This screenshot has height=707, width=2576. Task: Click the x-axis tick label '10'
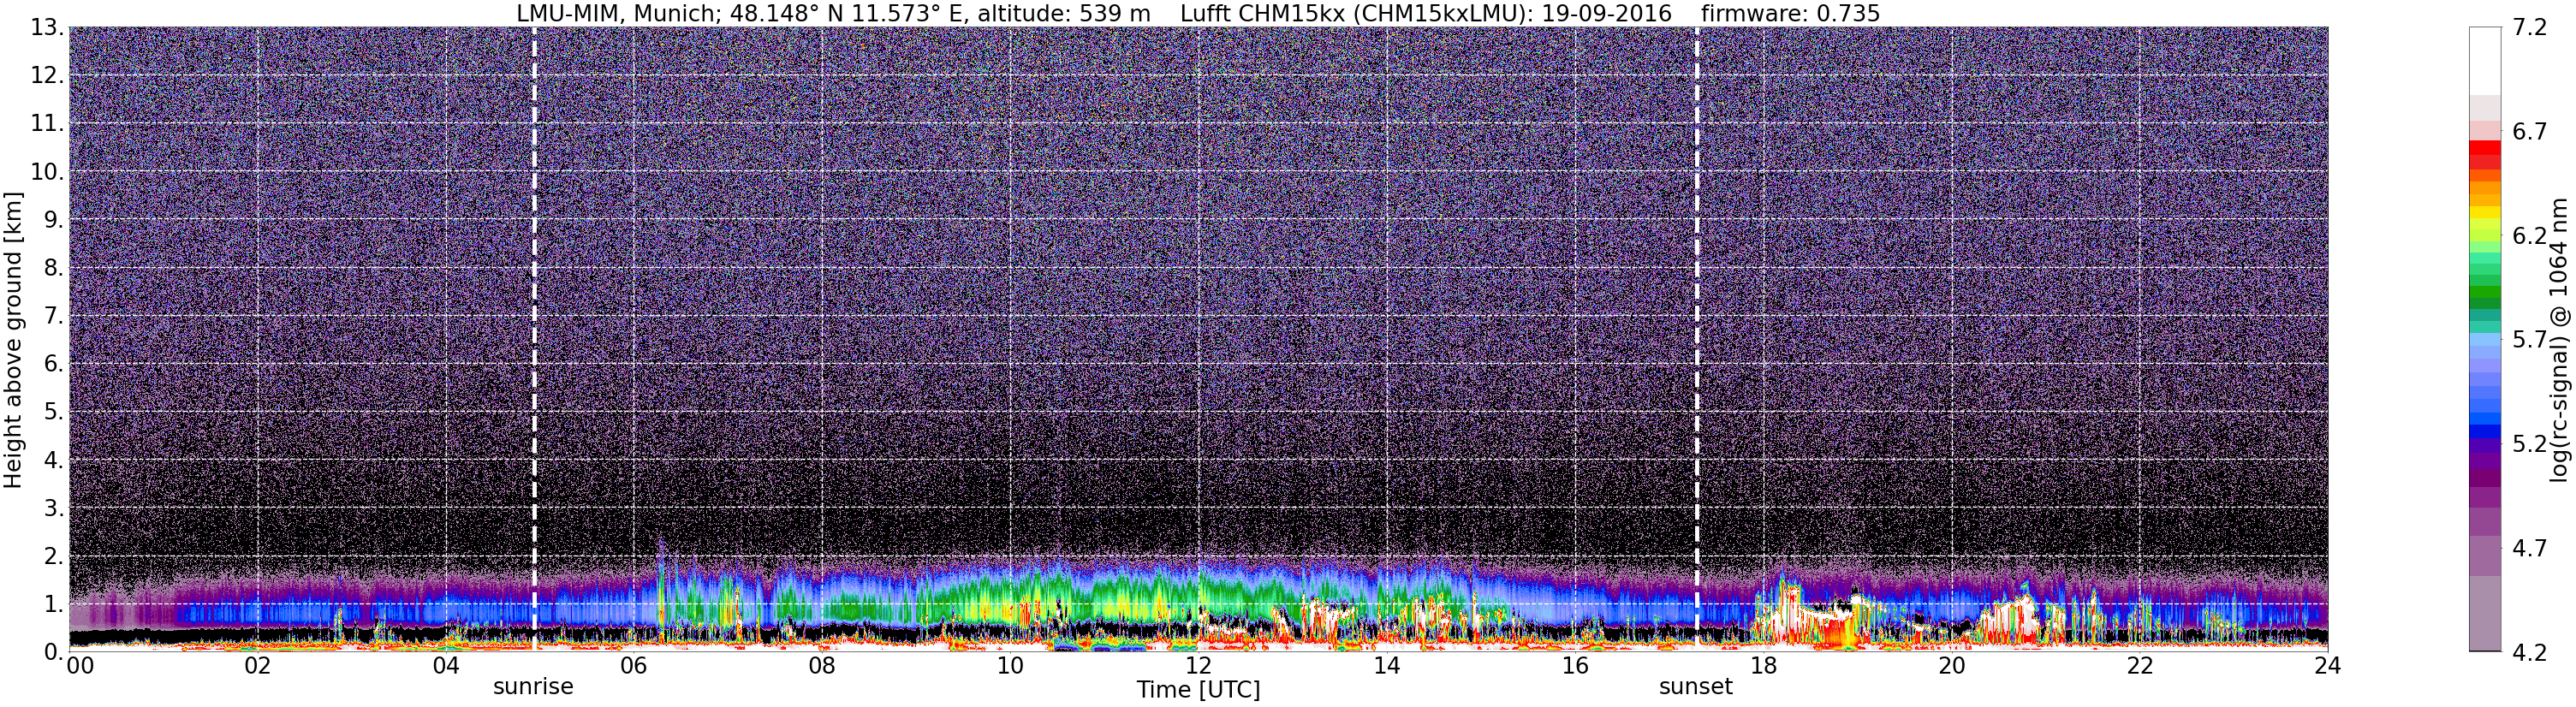pos(1010,666)
